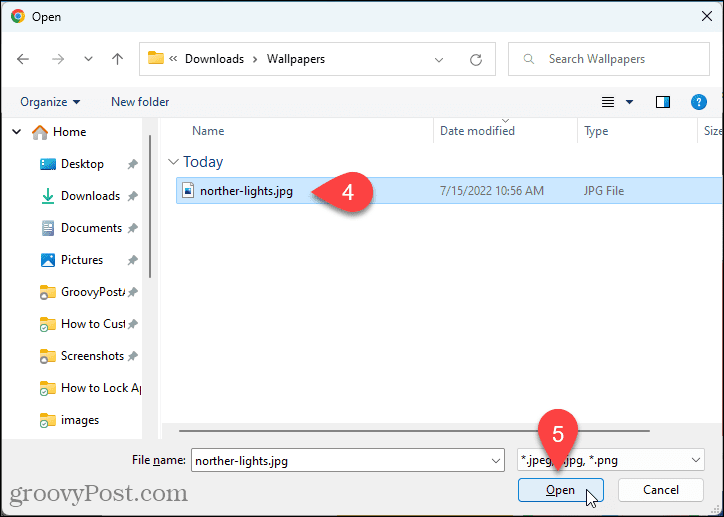The width and height of the screenshot is (724, 517).
Task: Open the GroovyPost folder in sidebar
Action: (82, 292)
